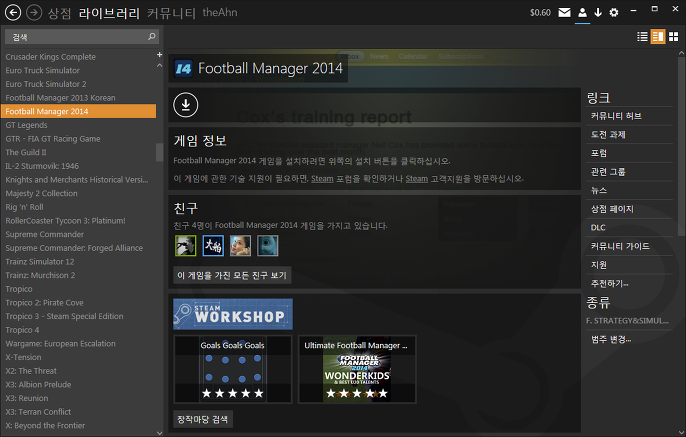Select Wargame: European Escalation
Screen dimensions: 686x437
(x=60, y=344)
